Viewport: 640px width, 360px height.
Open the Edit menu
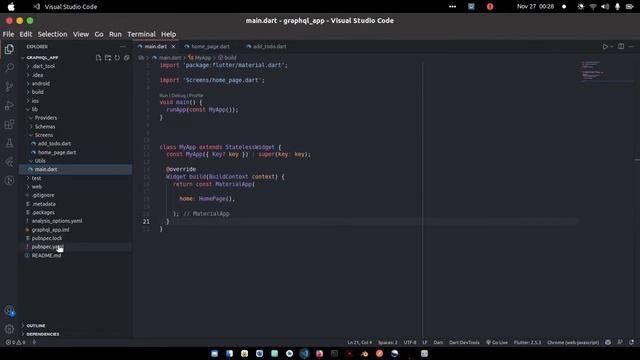click(x=25, y=34)
